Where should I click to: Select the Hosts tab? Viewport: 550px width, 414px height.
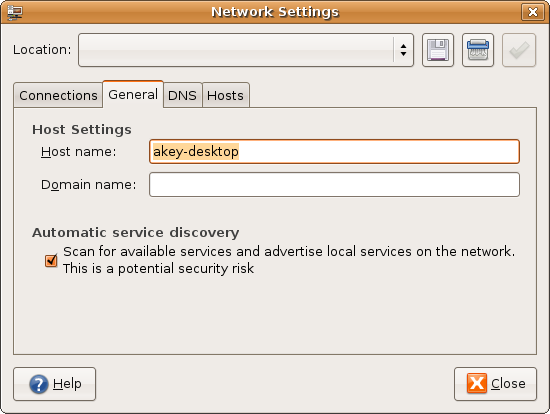click(225, 95)
